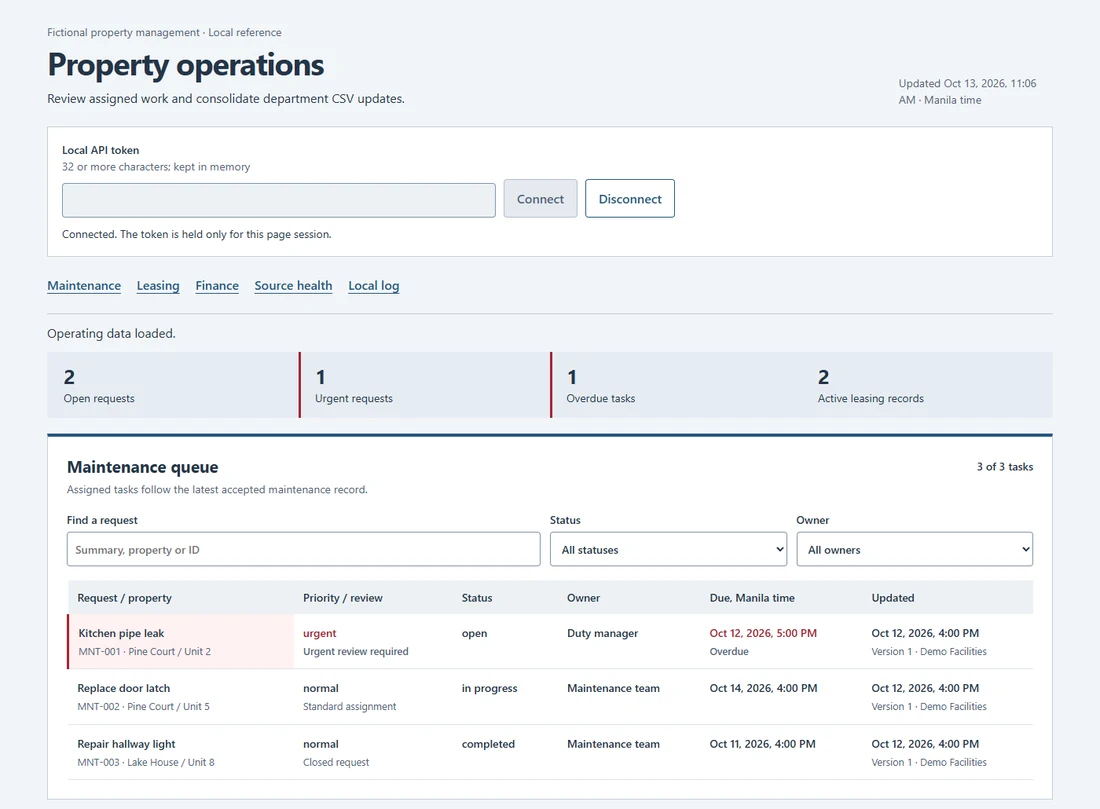
Task: Click the Duty manager owner cell
Action: tap(603, 633)
